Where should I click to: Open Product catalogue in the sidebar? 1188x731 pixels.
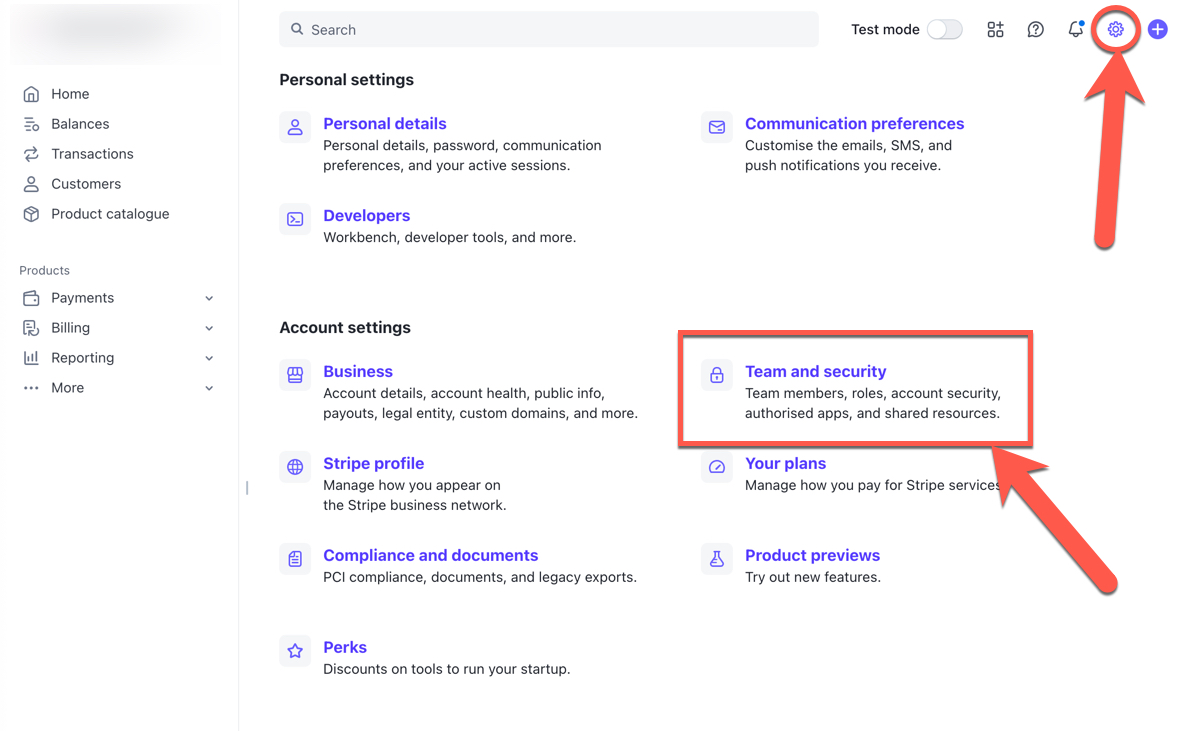click(x=111, y=214)
